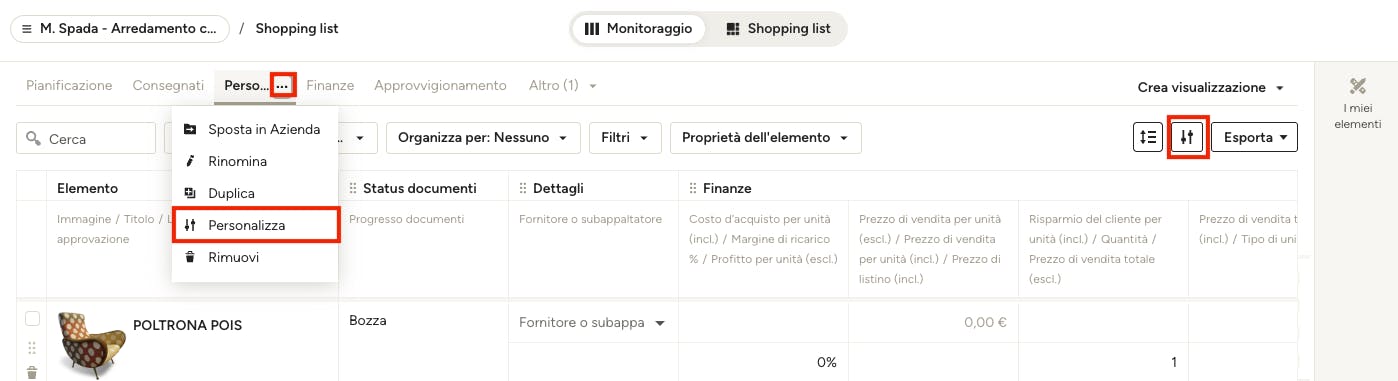
Task: Expand the Fornitore o subappaltatore selector
Action: tap(592, 323)
